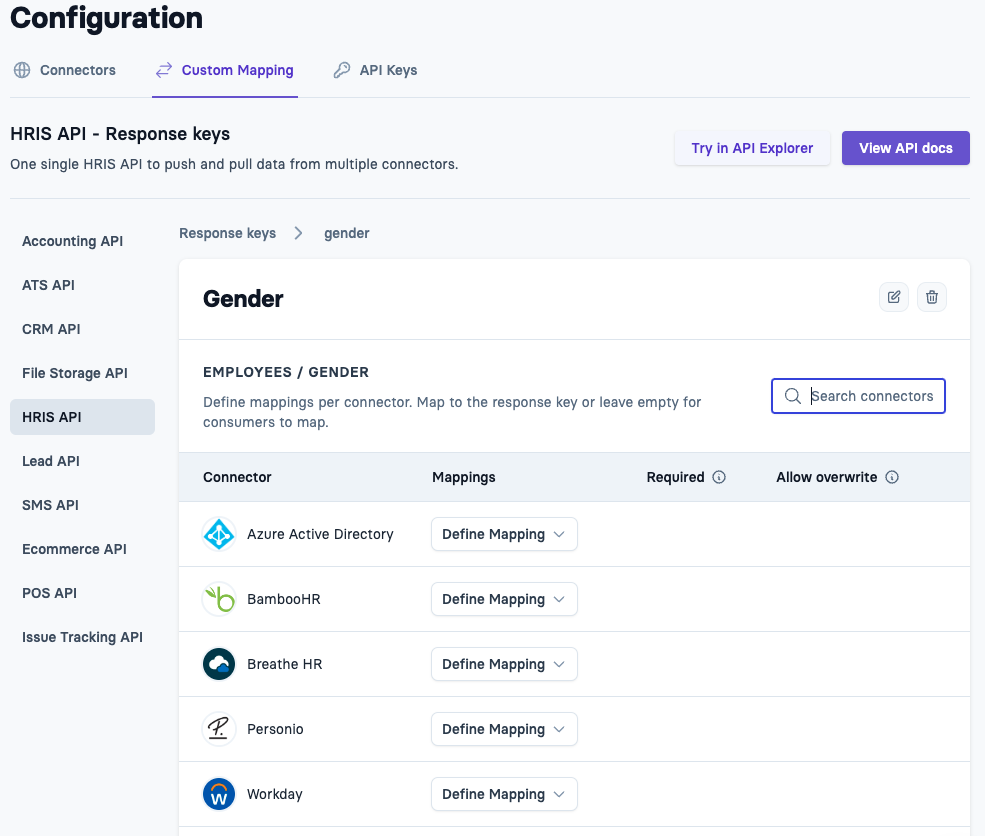Click the breadcrumb chevron separator
The width and height of the screenshot is (985, 836).
tap(298, 233)
